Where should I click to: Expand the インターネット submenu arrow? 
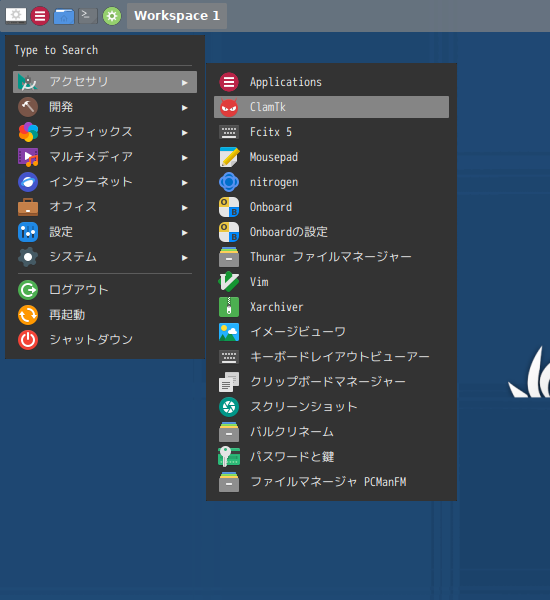185,183
